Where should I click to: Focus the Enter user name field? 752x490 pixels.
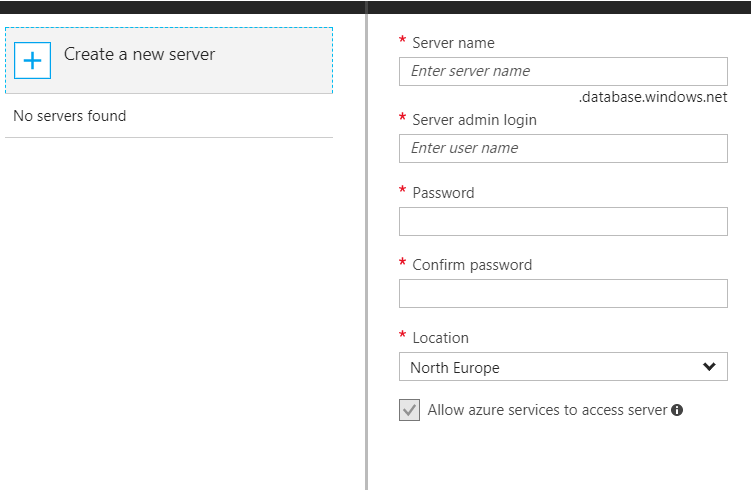563,148
